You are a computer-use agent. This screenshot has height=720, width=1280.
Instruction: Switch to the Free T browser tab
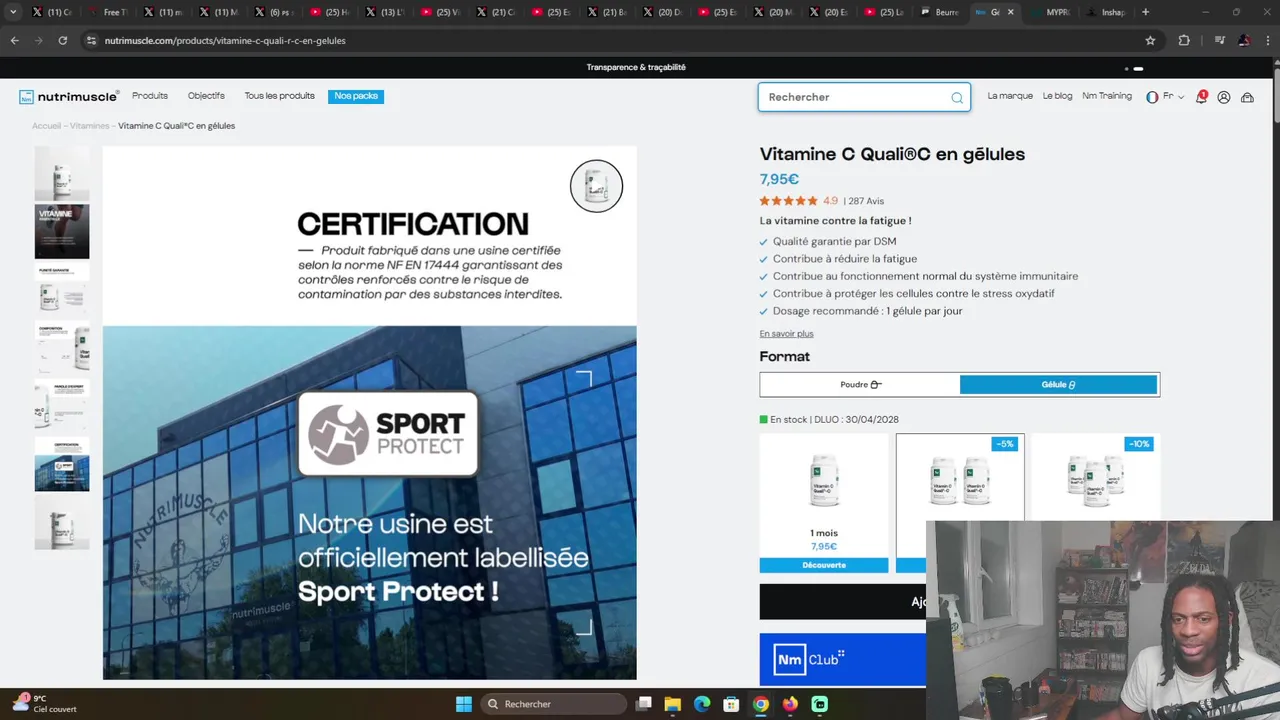109,12
